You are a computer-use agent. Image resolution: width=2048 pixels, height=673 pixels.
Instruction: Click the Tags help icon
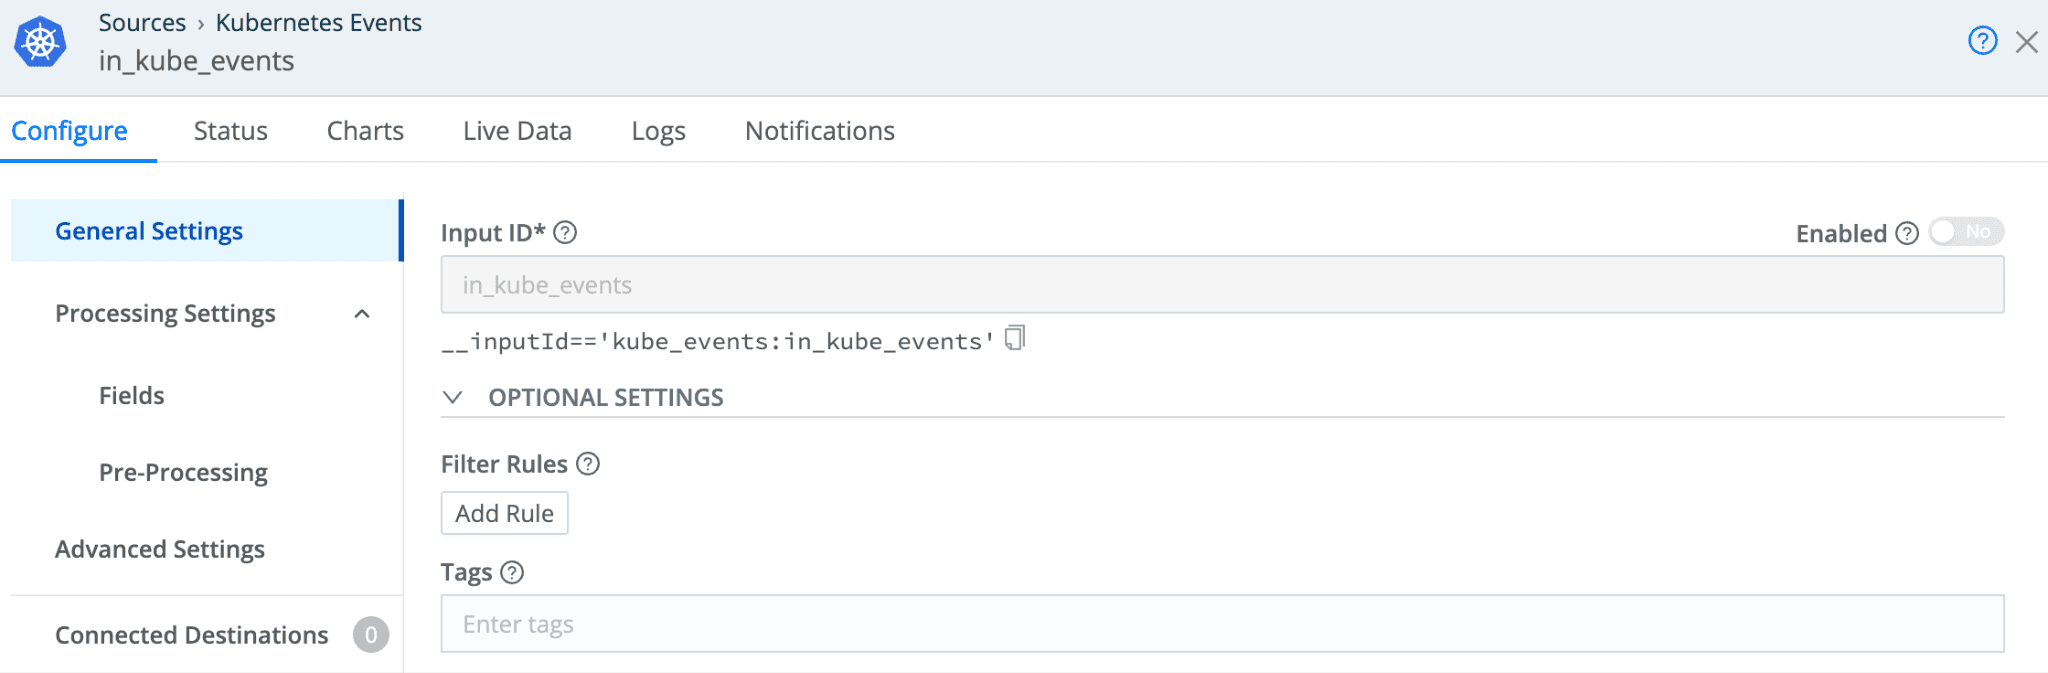pos(512,572)
